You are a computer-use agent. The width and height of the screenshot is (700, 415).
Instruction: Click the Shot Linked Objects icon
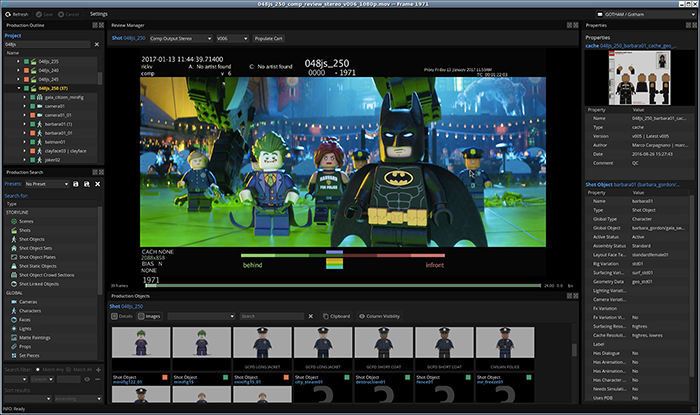pyautogui.click(x=14, y=284)
